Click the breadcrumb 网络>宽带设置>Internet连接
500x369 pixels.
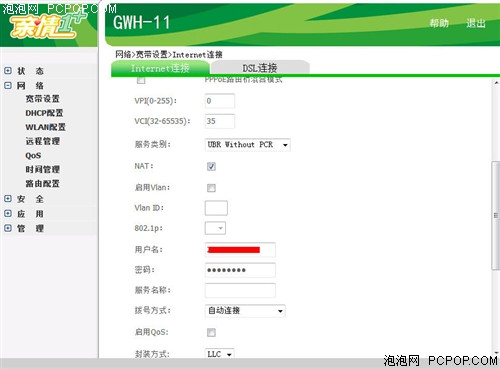169,54
